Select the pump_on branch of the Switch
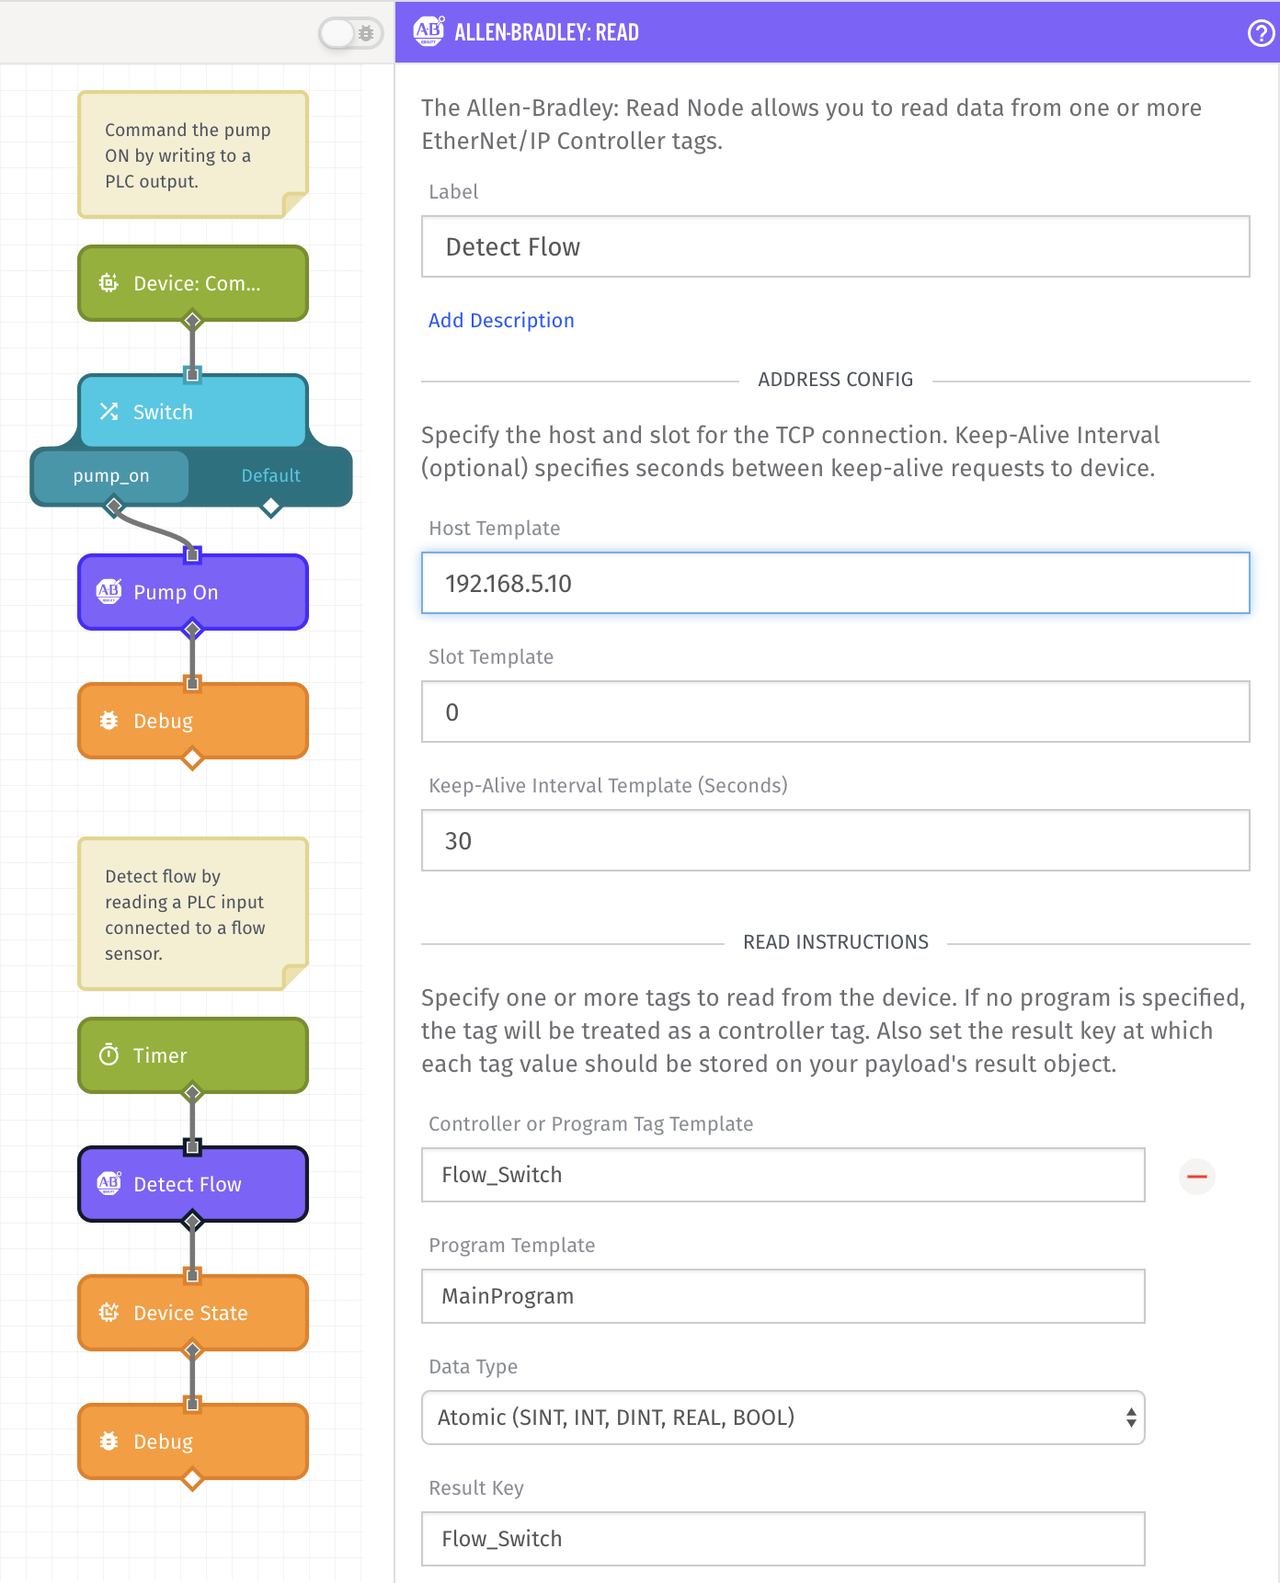This screenshot has height=1583, width=1280. coord(111,476)
